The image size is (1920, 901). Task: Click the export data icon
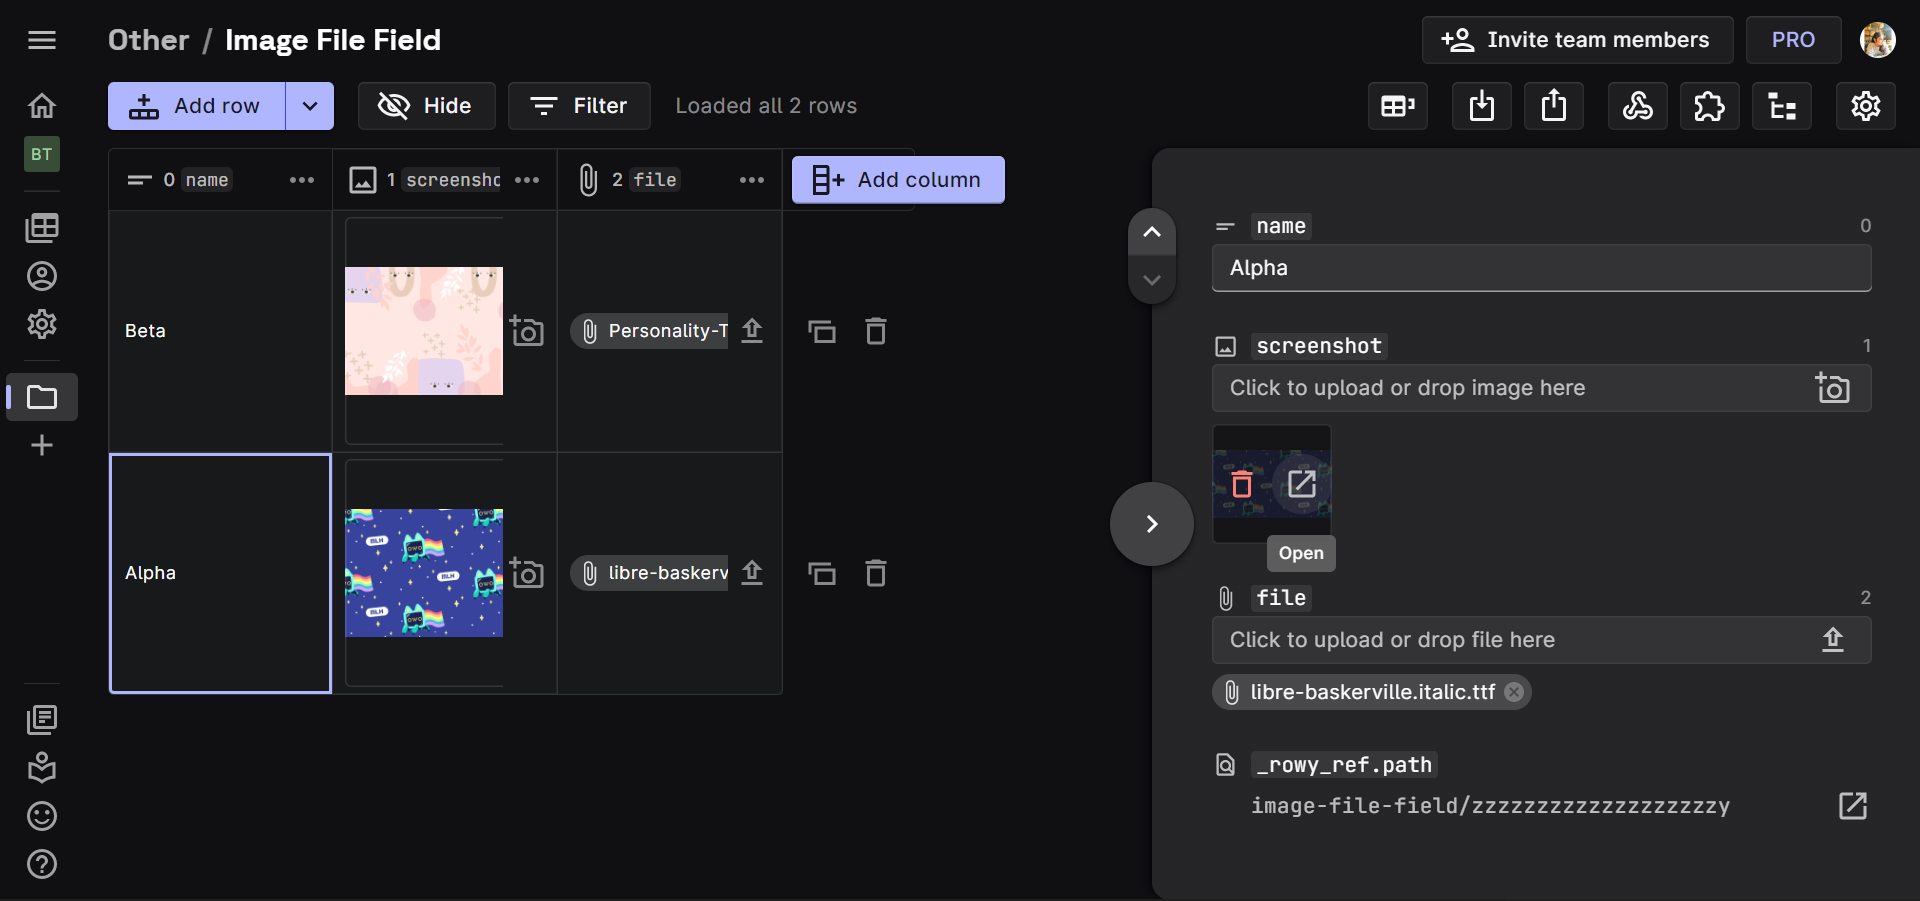1553,106
